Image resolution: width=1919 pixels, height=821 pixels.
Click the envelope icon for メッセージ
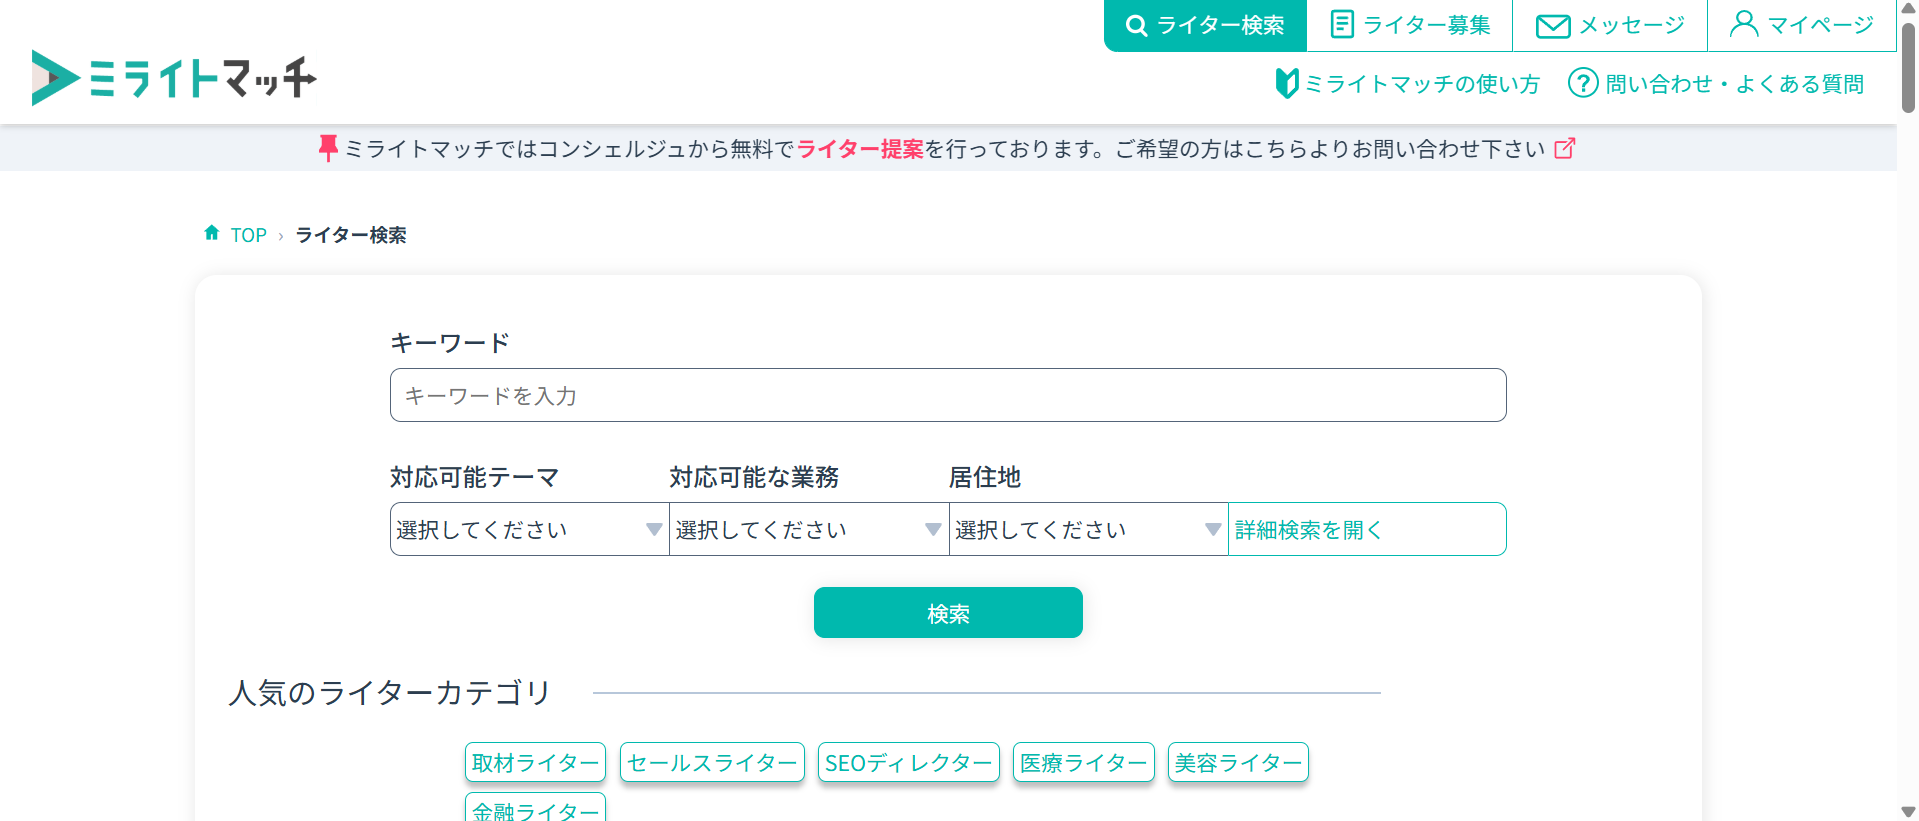pos(1552,26)
